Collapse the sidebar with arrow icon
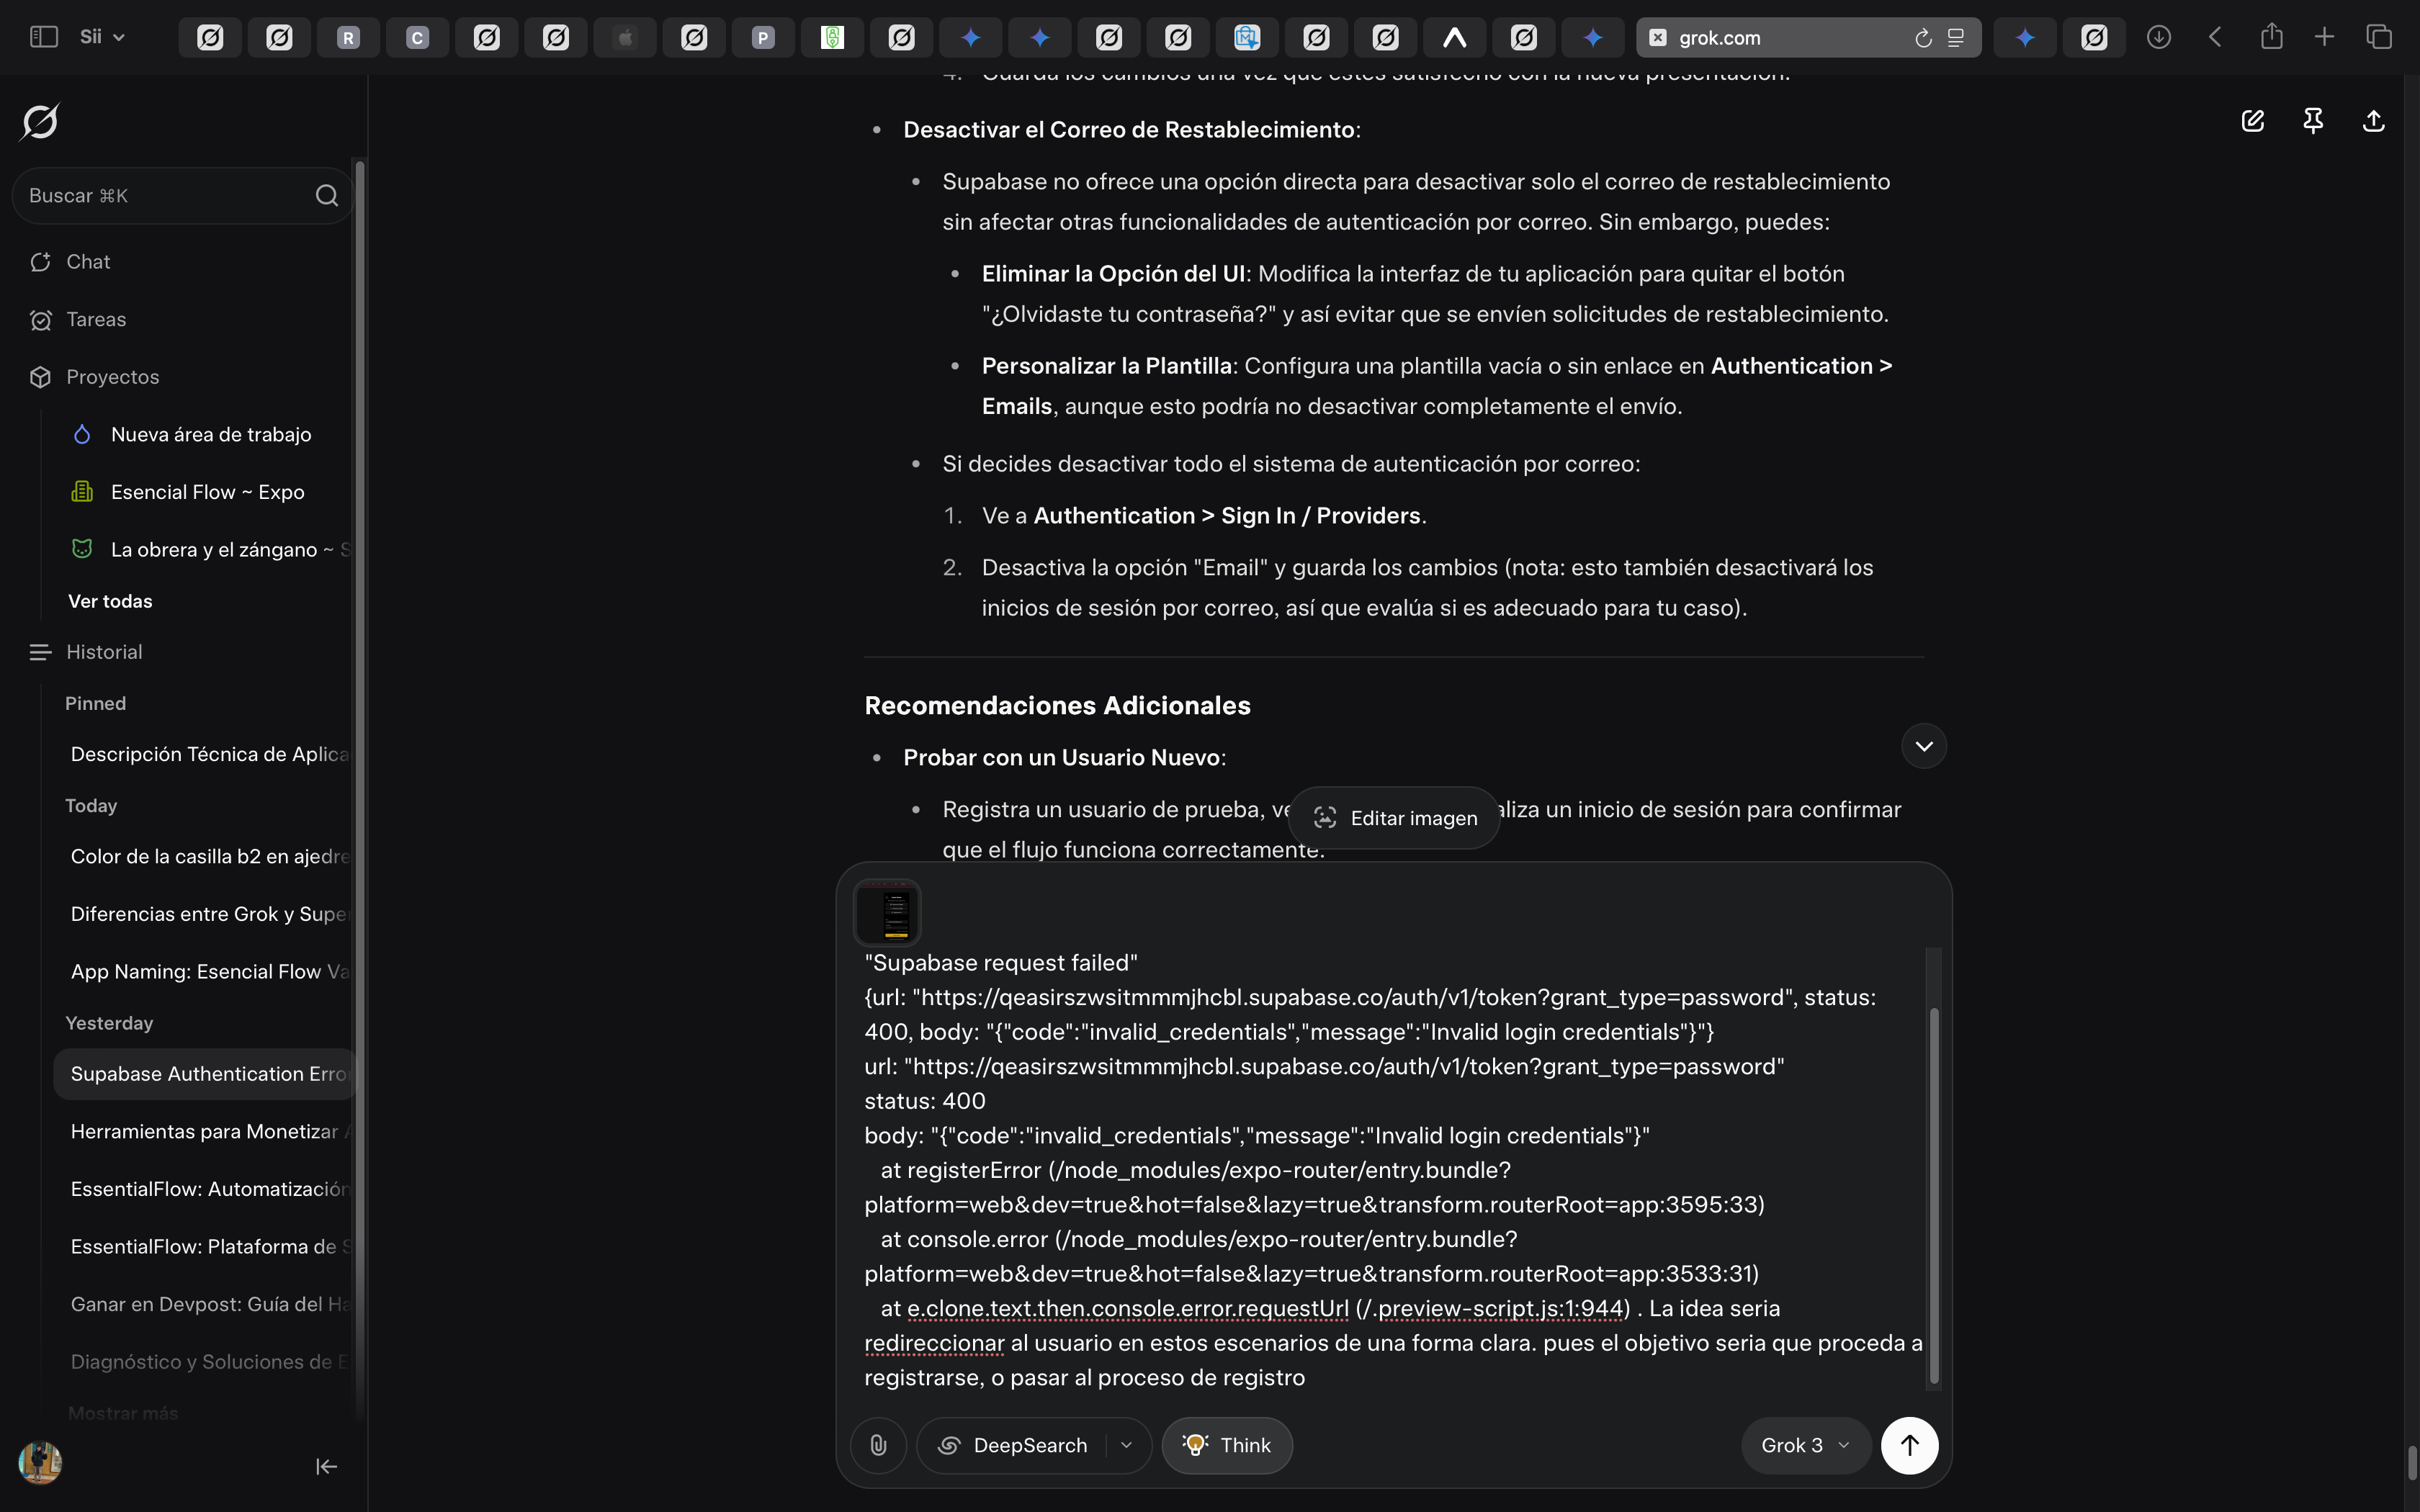 326,1466
